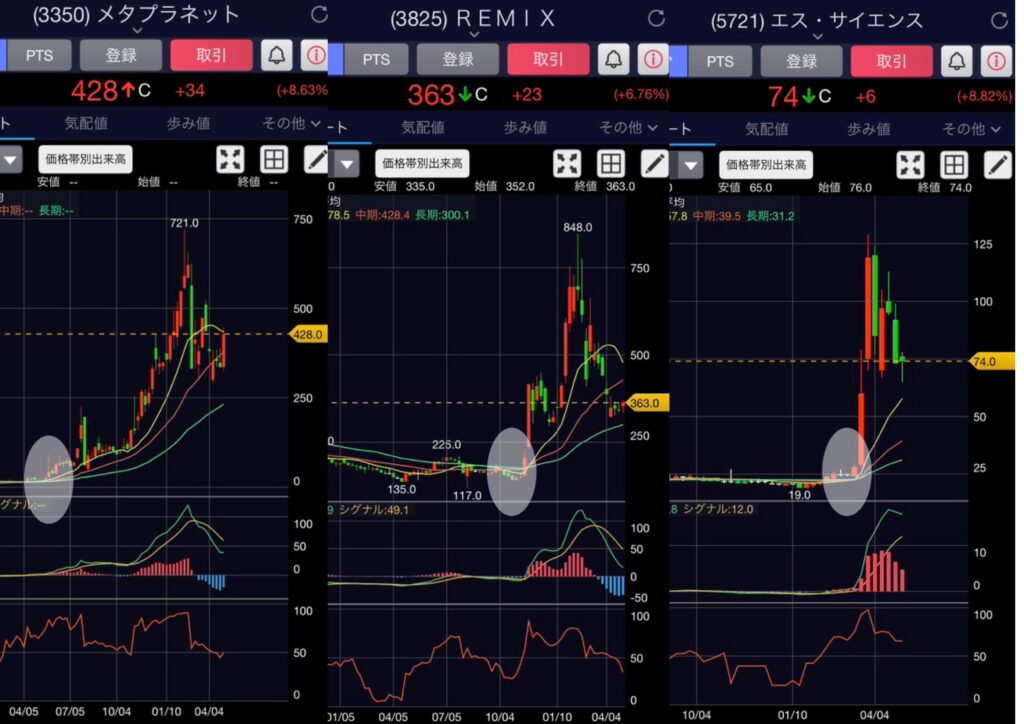The height and width of the screenshot is (724, 1024).
Task: Select the drawing pencil tool in エス・サイエンス panel
Action: (x=998, y=165)
